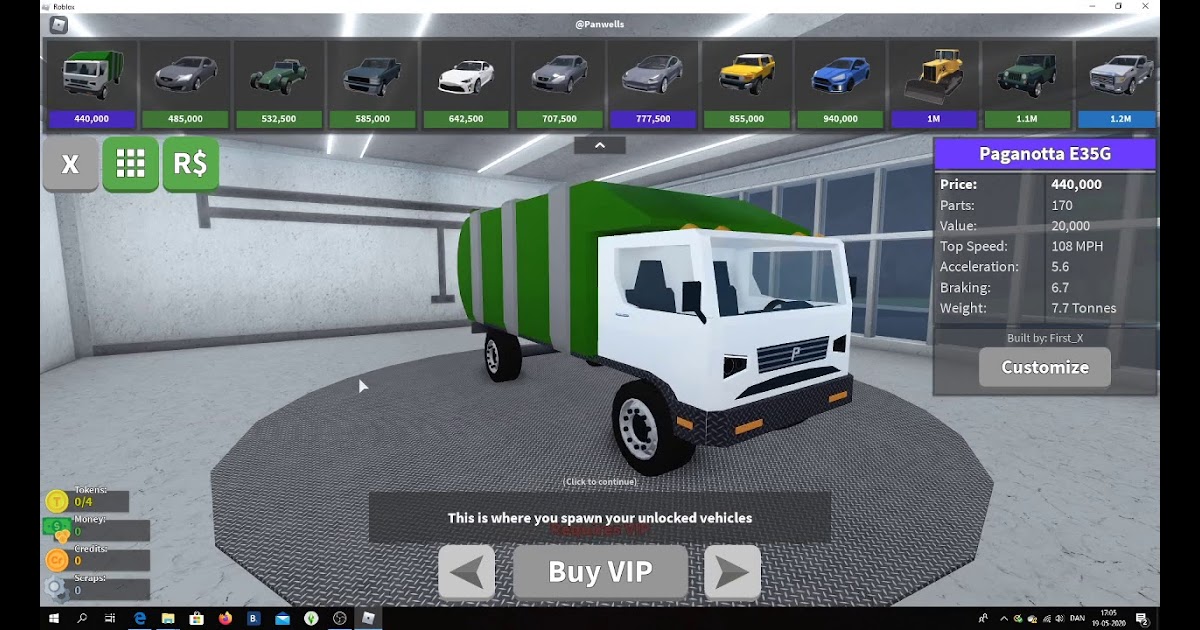Select the silver sedan priced 777,500
This screenshot has width=1200, height=630.
[653, 86]
